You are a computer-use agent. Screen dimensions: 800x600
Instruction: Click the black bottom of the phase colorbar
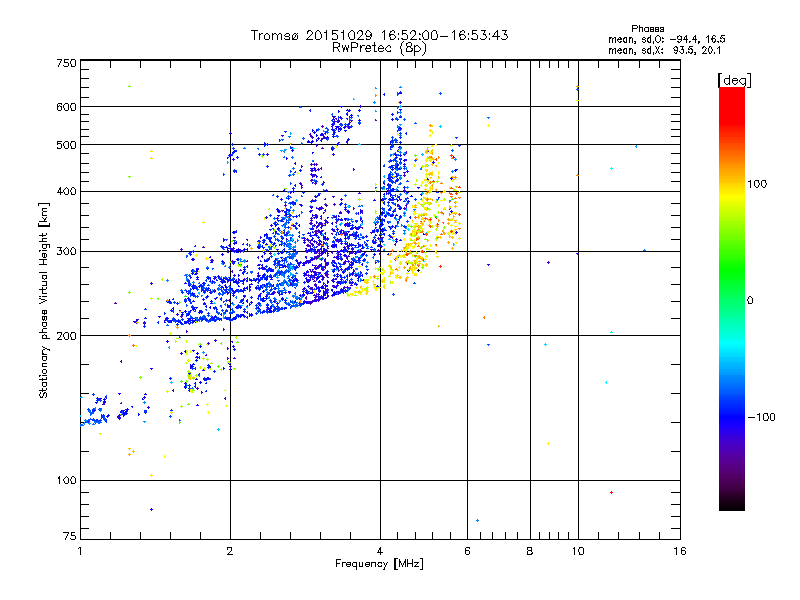pos(732,505)
